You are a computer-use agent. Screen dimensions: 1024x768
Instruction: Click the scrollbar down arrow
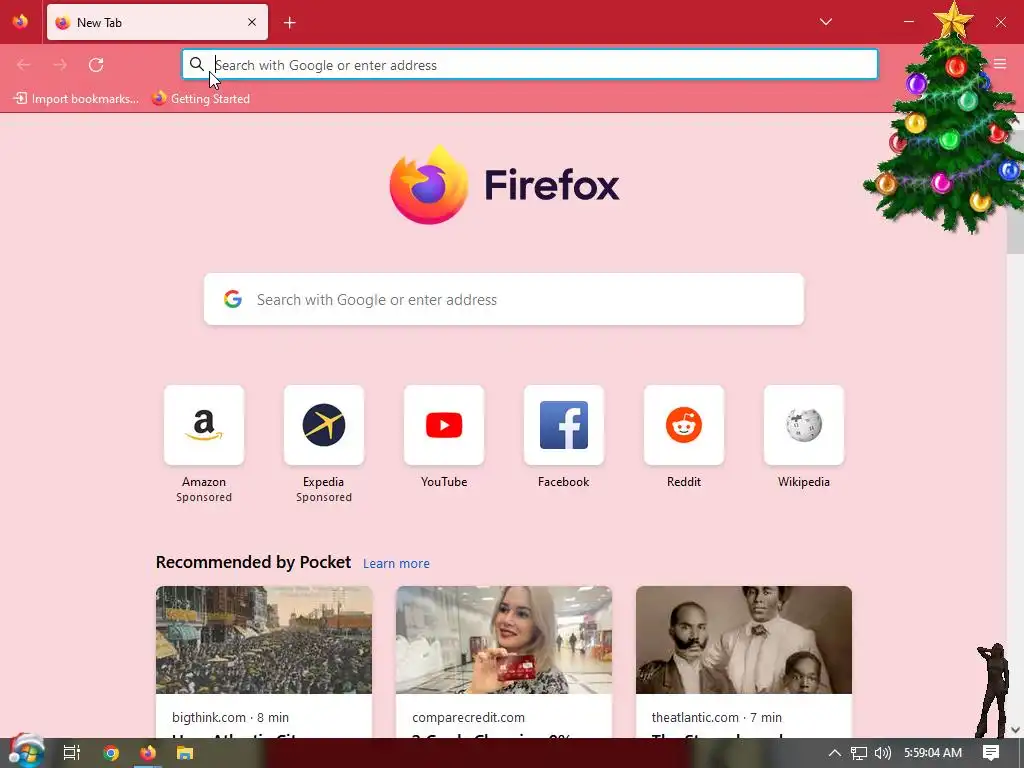[1015, 729]
